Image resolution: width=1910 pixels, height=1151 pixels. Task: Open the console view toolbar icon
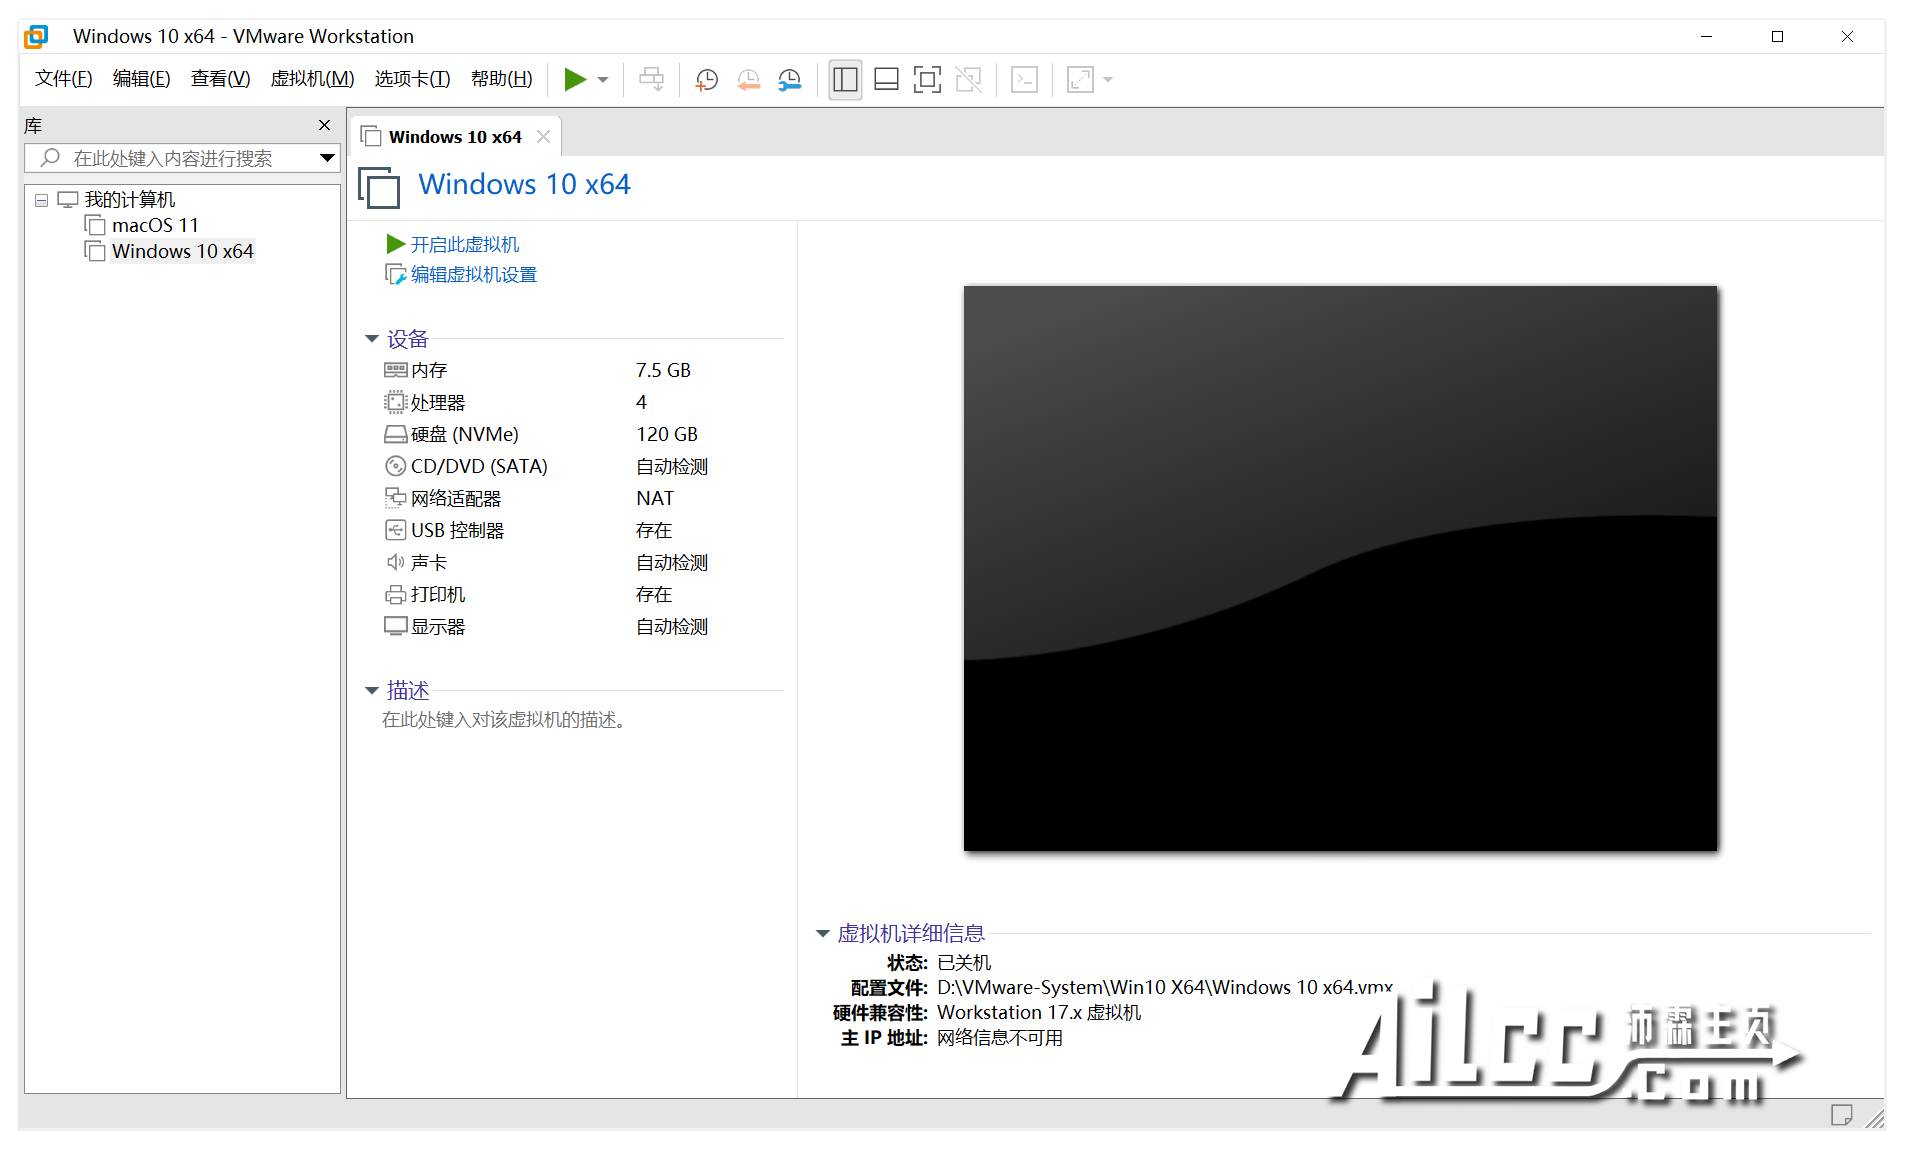click(1024, 79)
